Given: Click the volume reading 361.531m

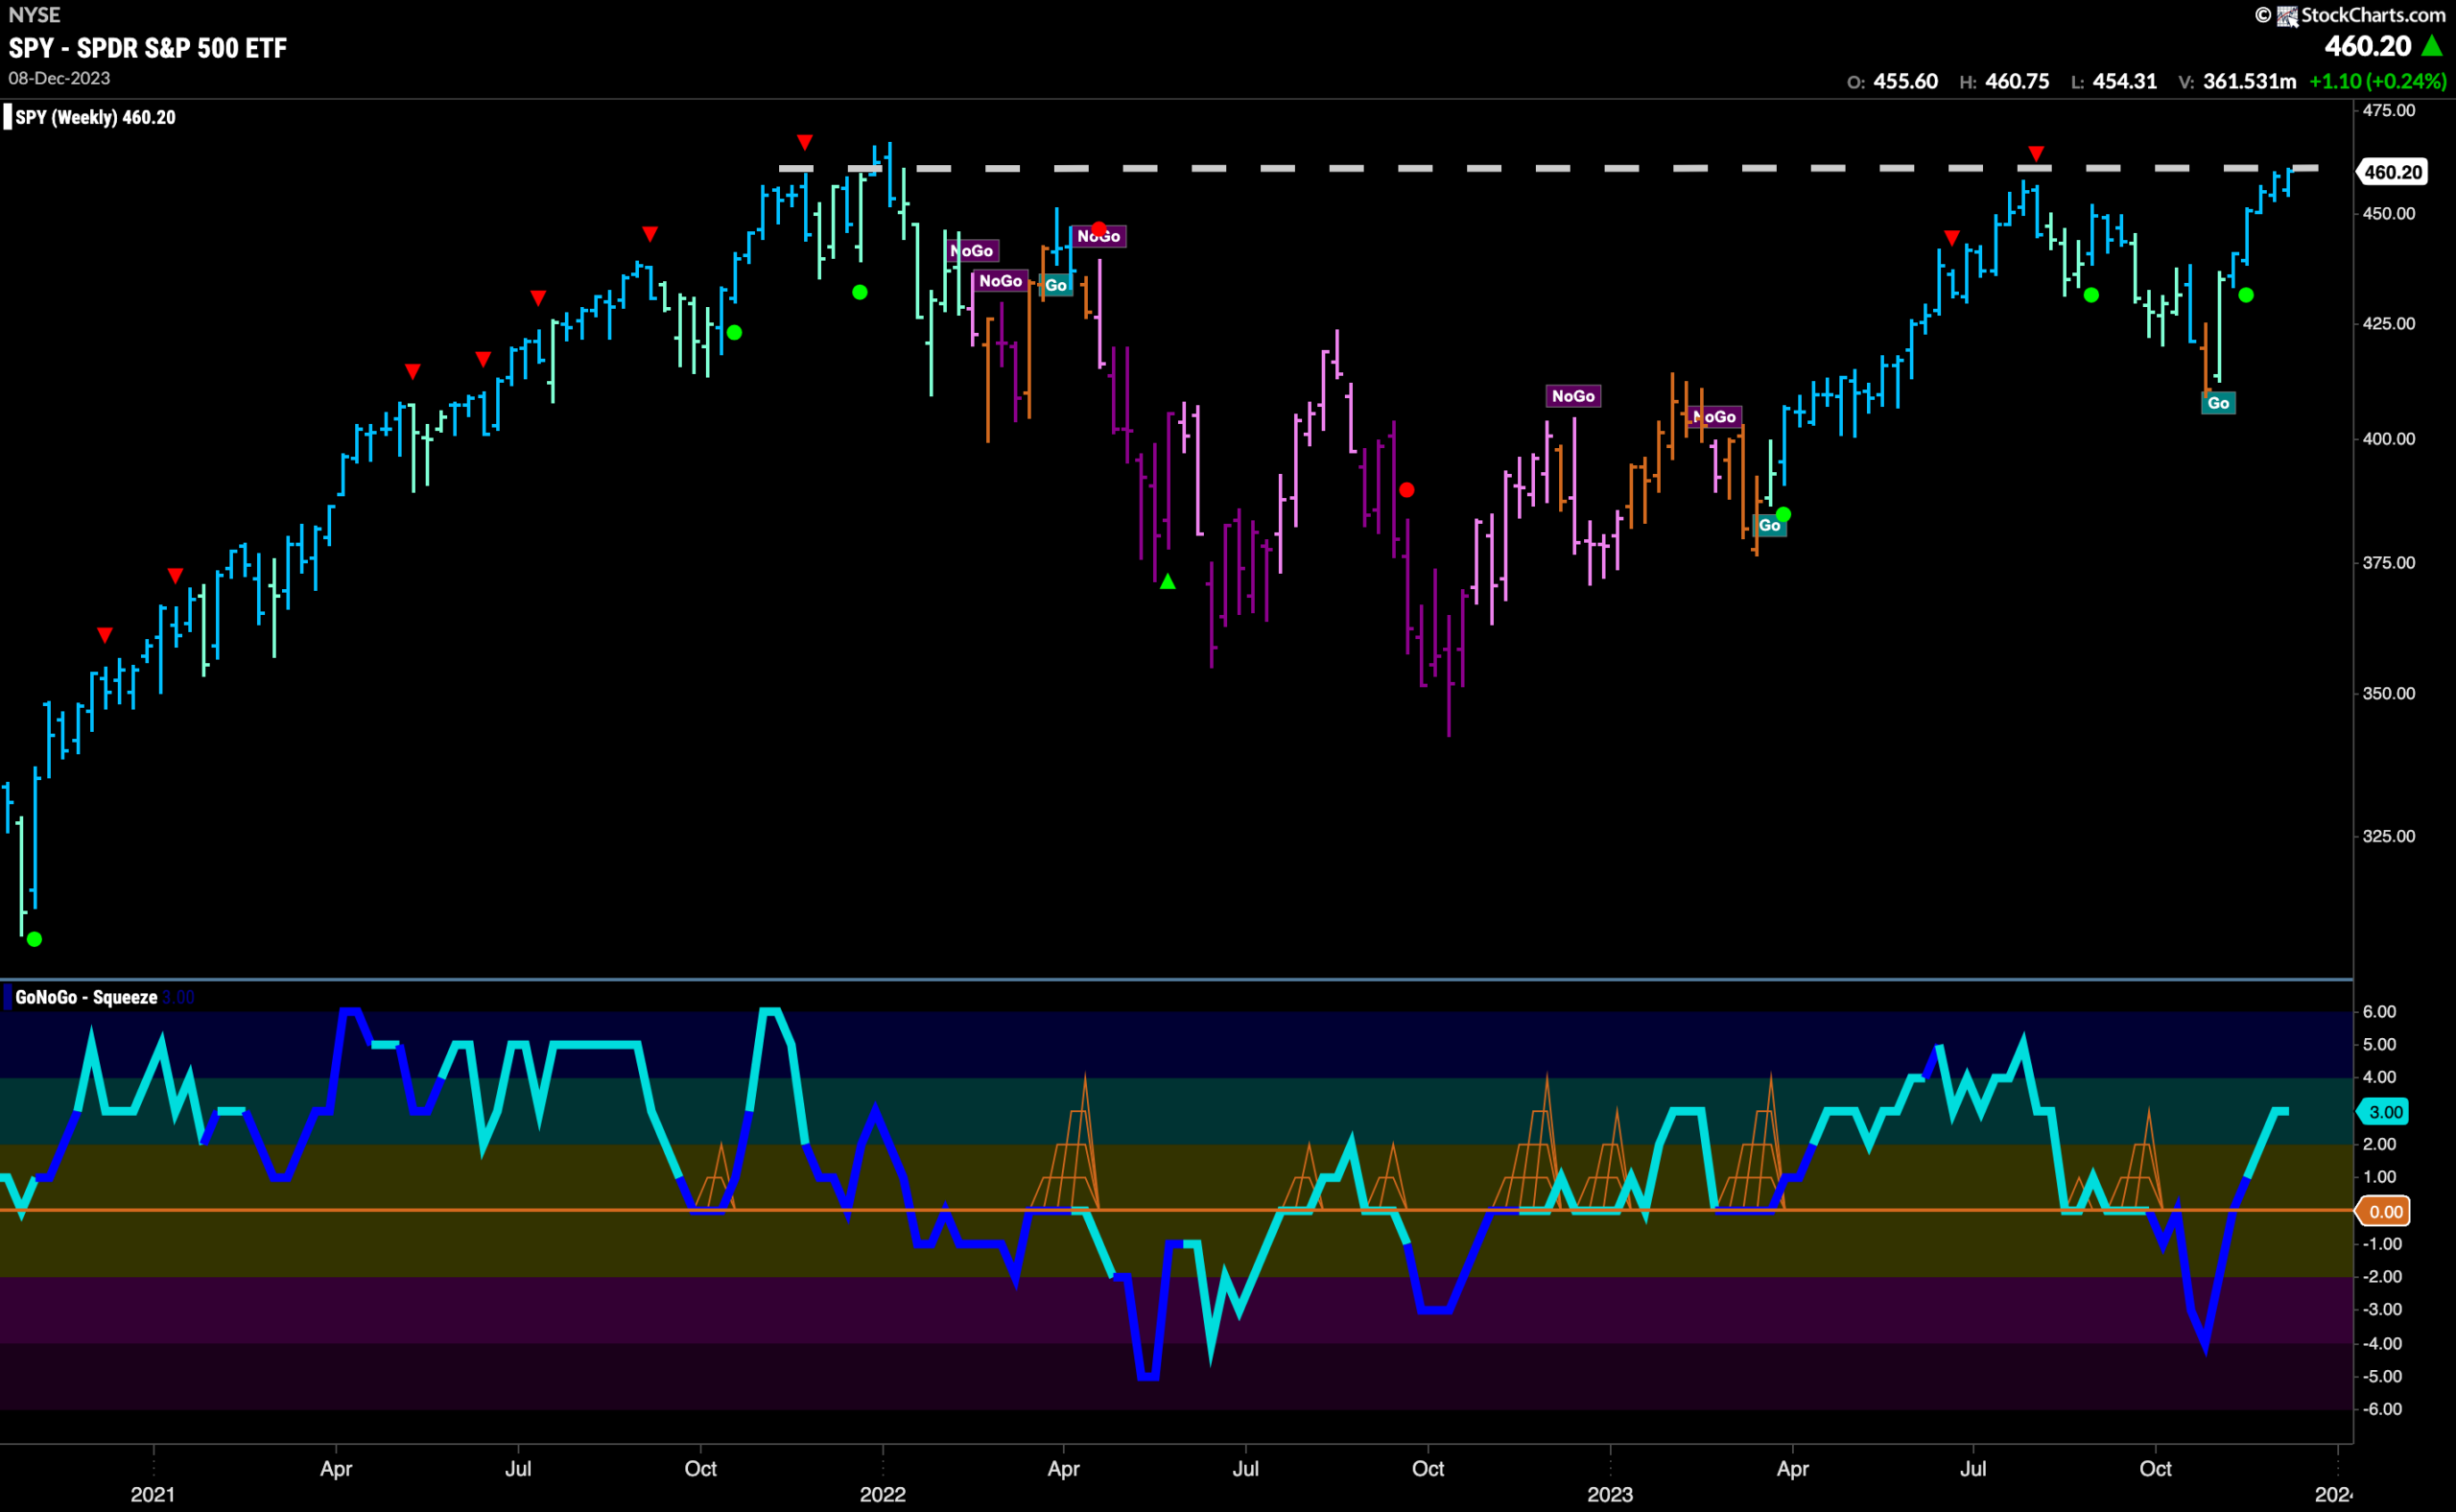Looking at the screenshot, I should [2249, 81].
